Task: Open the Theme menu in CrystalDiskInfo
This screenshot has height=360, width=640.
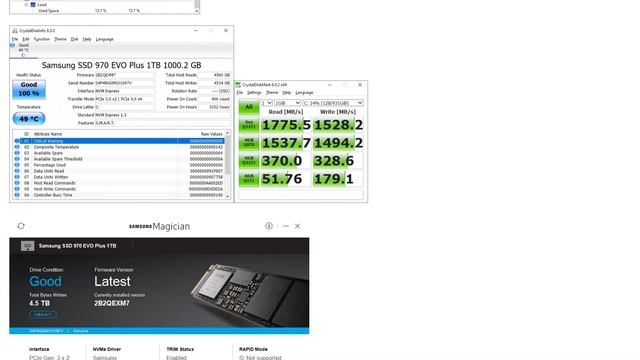Action: pos(60,39)
